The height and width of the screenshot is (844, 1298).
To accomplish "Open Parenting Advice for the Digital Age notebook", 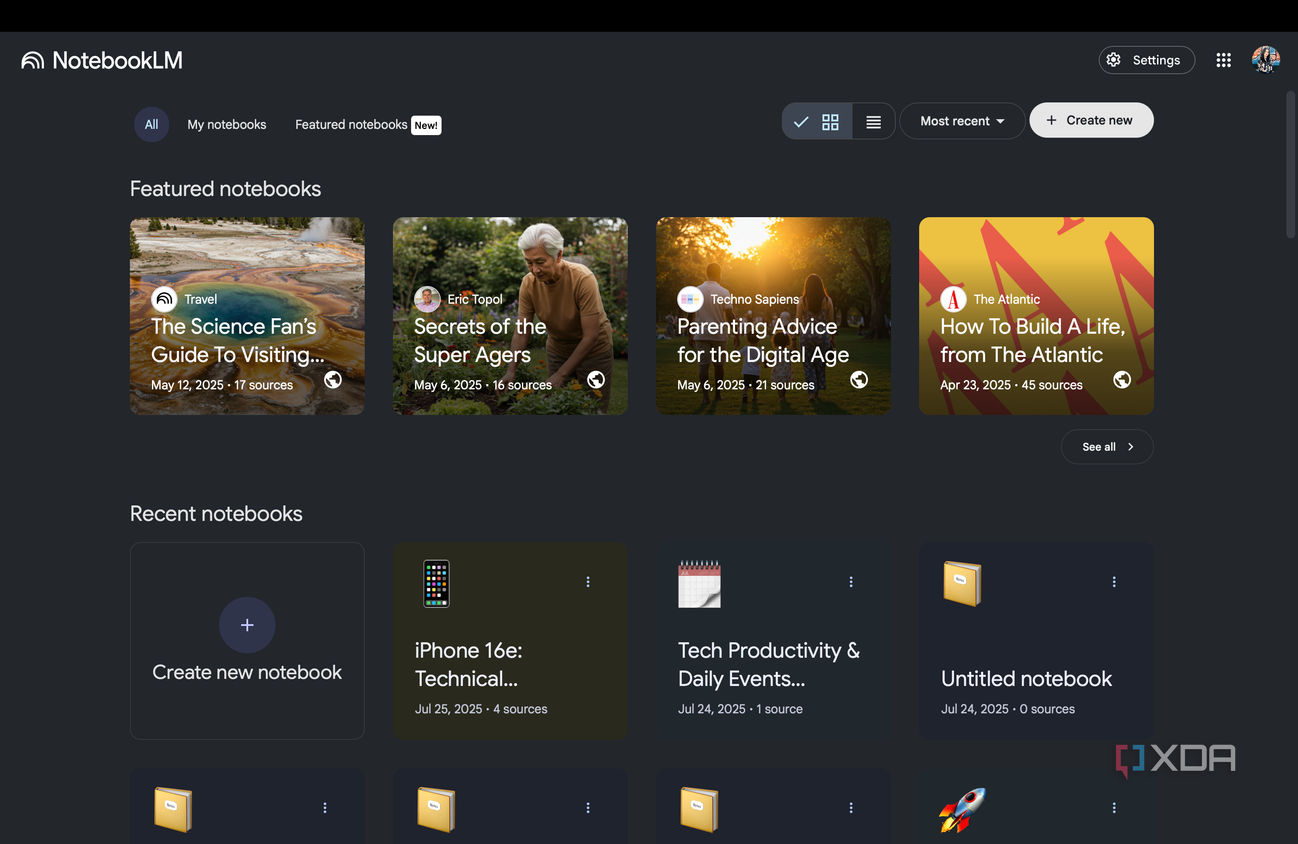I will (x=773, y=316).
